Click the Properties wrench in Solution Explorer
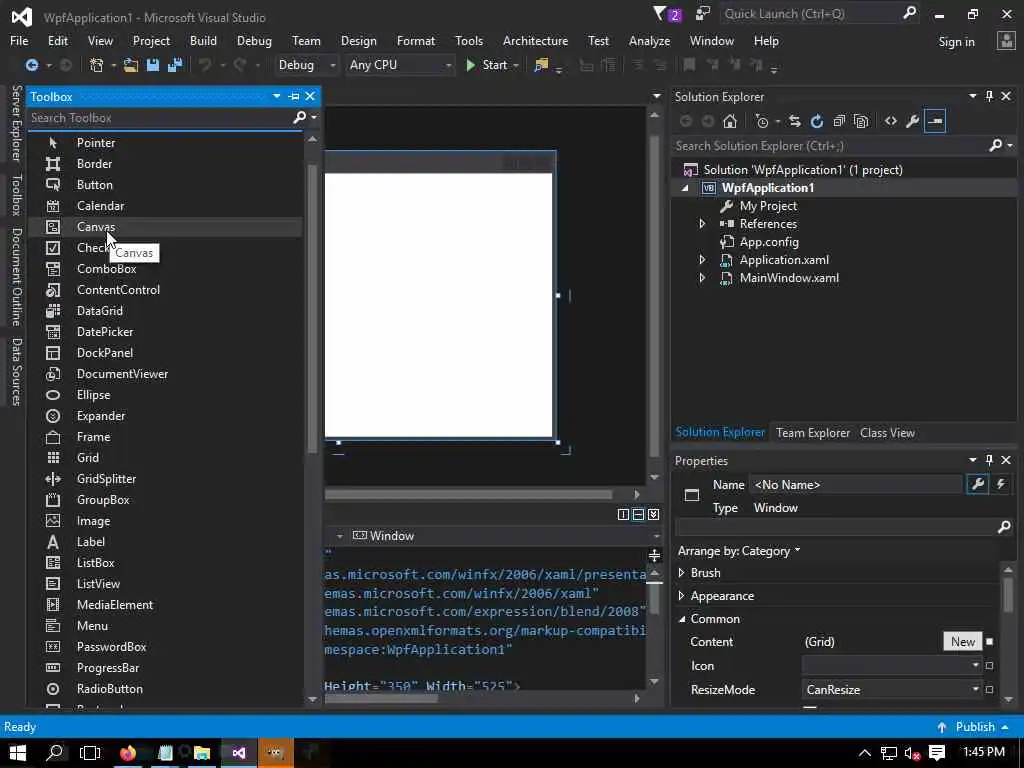This screenshot has width=1024, height=768. click(x=913, y=121)
